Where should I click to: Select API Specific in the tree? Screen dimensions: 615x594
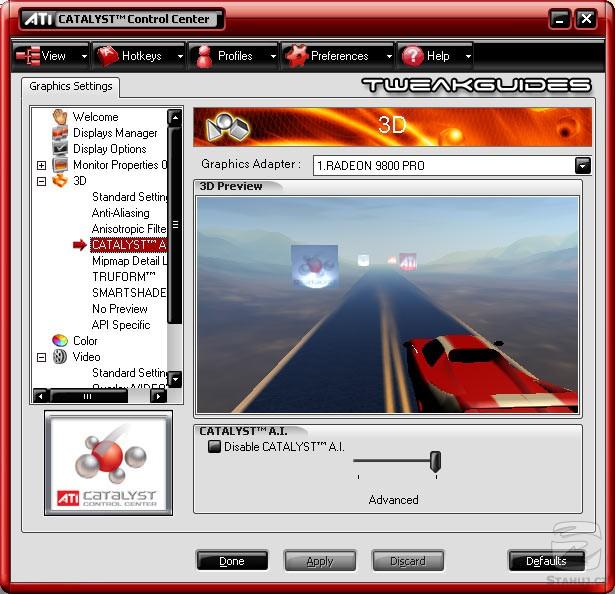click(121, 325)
